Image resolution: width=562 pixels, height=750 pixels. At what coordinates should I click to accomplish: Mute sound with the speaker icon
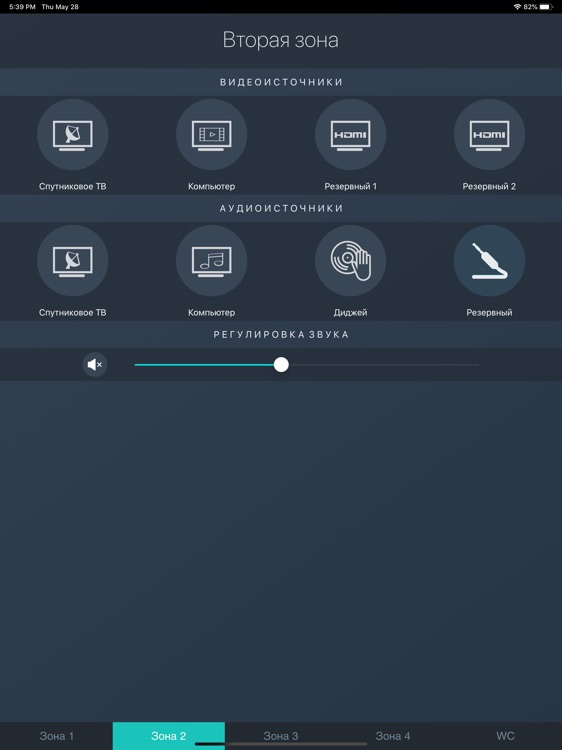coord(95,365)
